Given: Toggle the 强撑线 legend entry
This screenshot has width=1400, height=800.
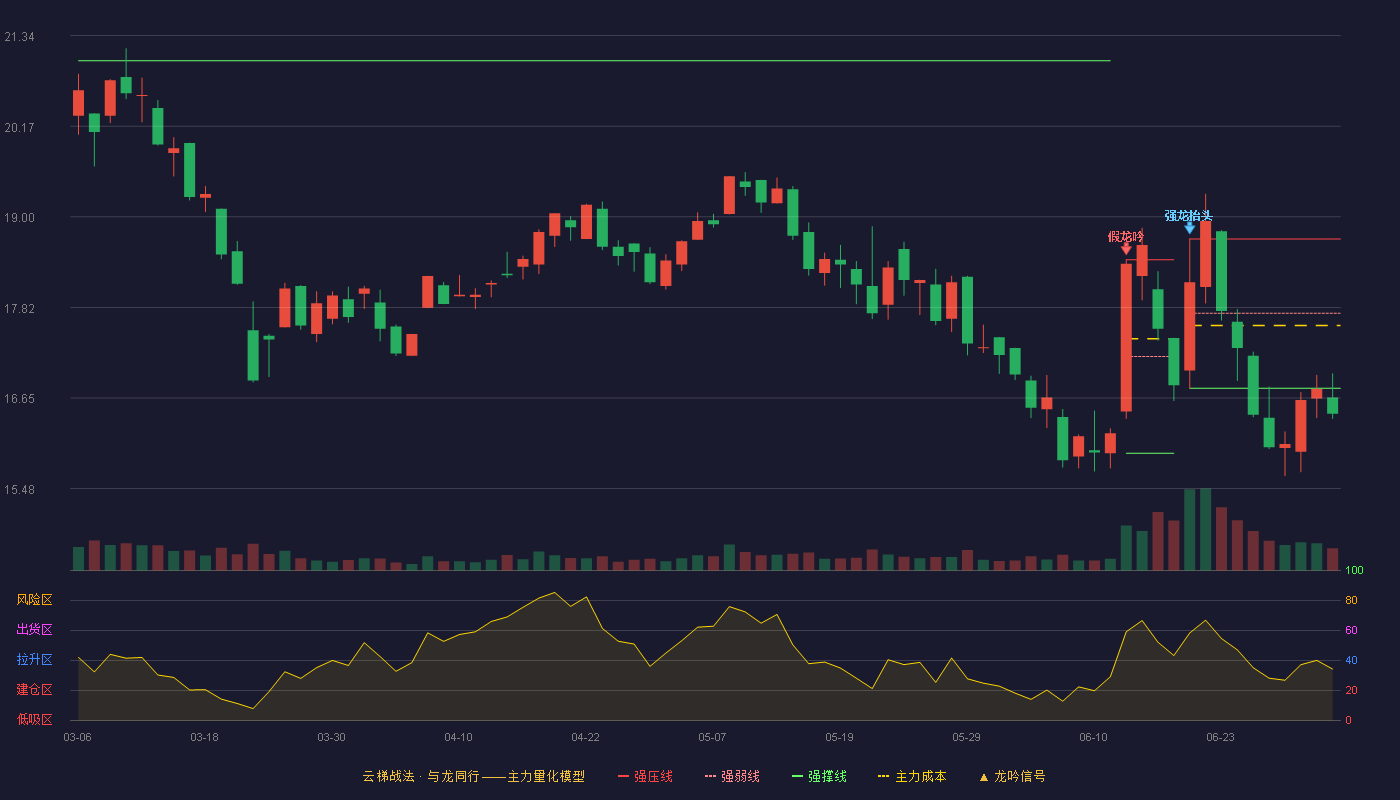Looking at the screenshot, I should coord(819,776).
